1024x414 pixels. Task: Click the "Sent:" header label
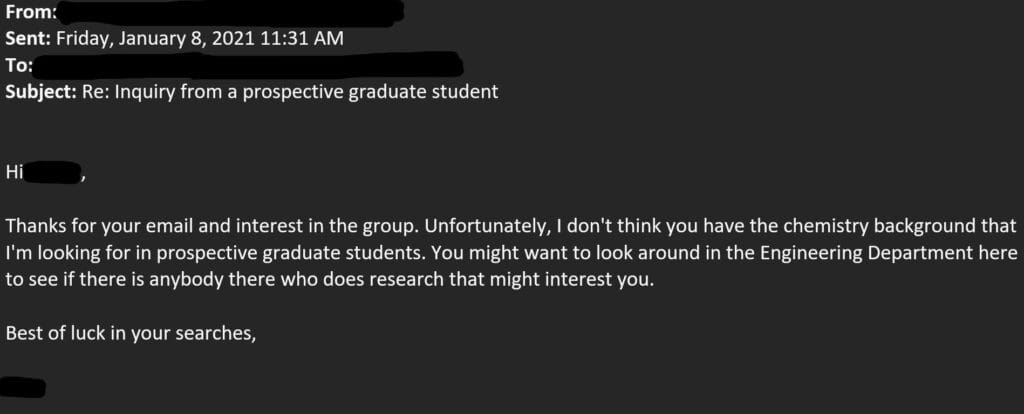tap(28, 40)
